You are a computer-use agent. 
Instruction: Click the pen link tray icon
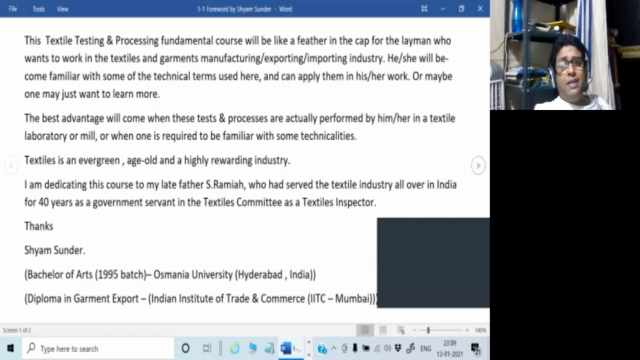[x=411, y=348]
